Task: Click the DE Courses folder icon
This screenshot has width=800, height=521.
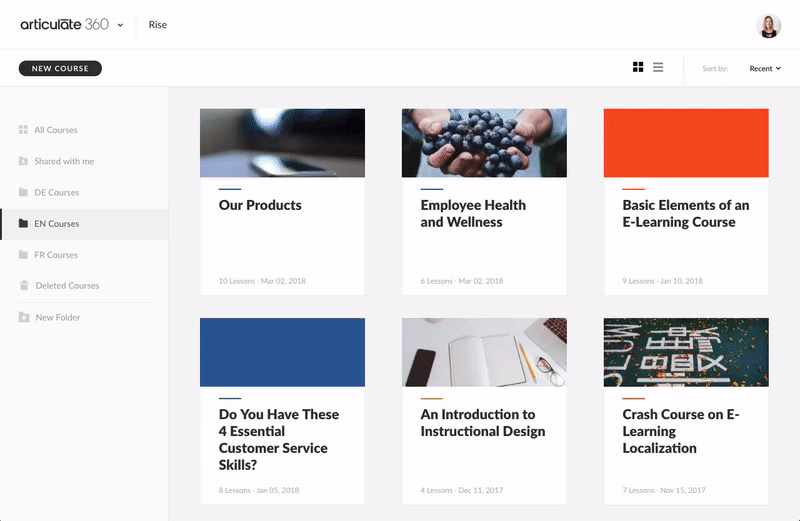Action: 23,192
